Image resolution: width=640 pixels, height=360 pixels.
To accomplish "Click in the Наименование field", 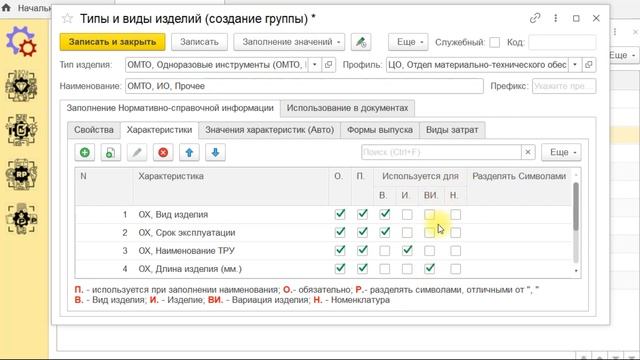I will pos(304,86).
